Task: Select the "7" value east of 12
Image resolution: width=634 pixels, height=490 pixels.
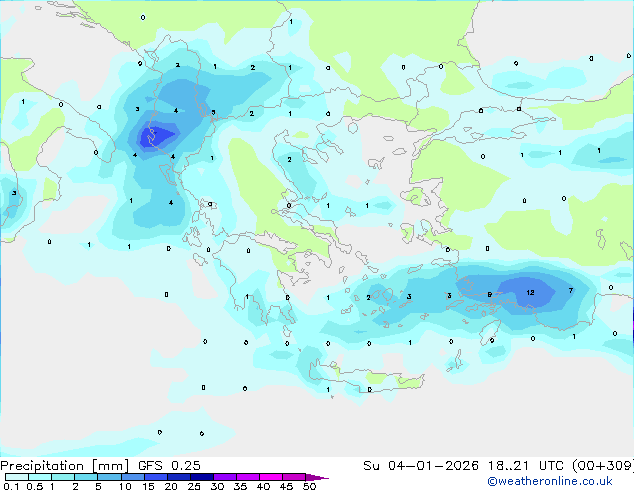Action: (571, 290)
